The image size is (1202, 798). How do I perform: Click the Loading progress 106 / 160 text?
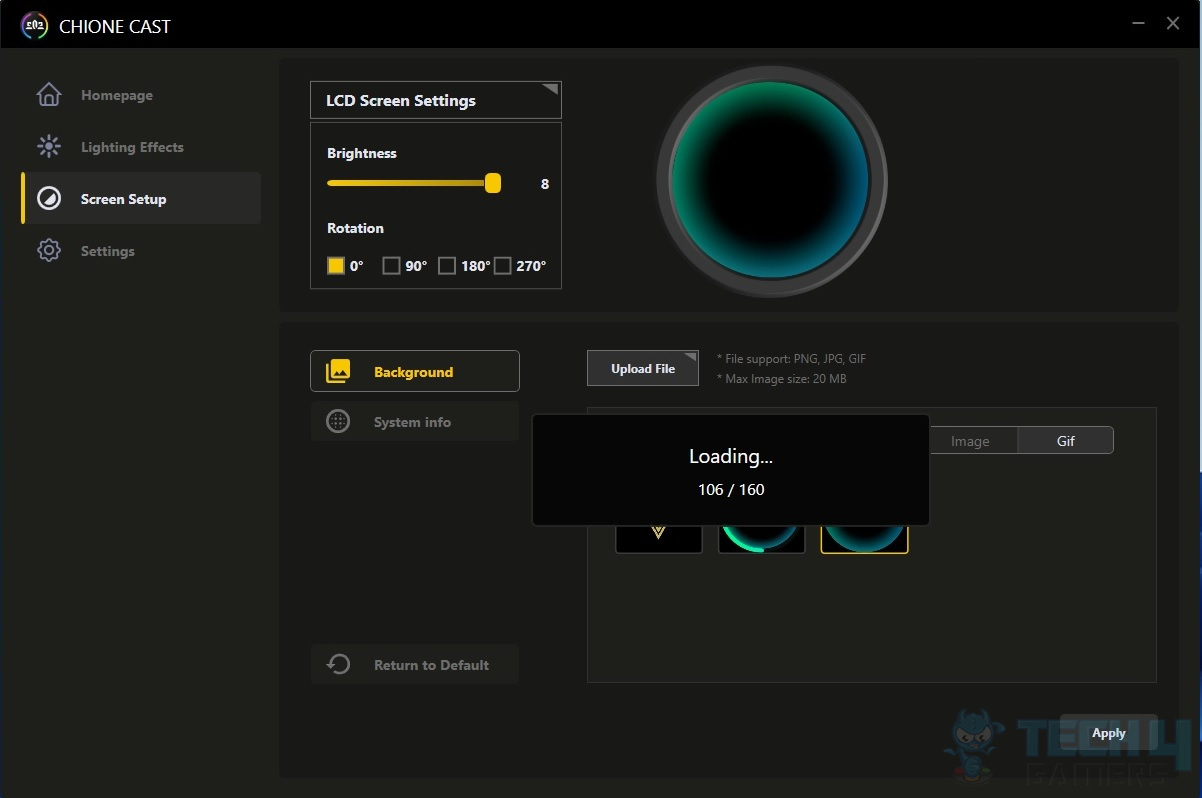731,489
